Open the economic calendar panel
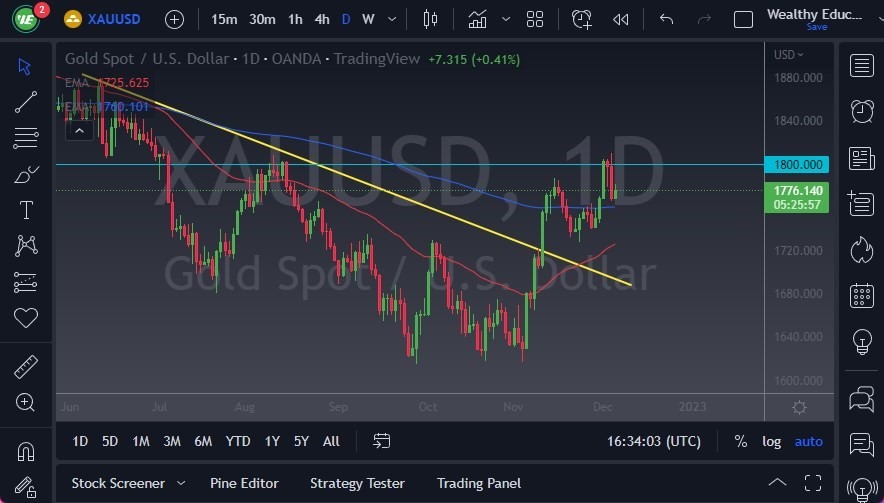This screenshot has width=884, height=503. [861, 295]
